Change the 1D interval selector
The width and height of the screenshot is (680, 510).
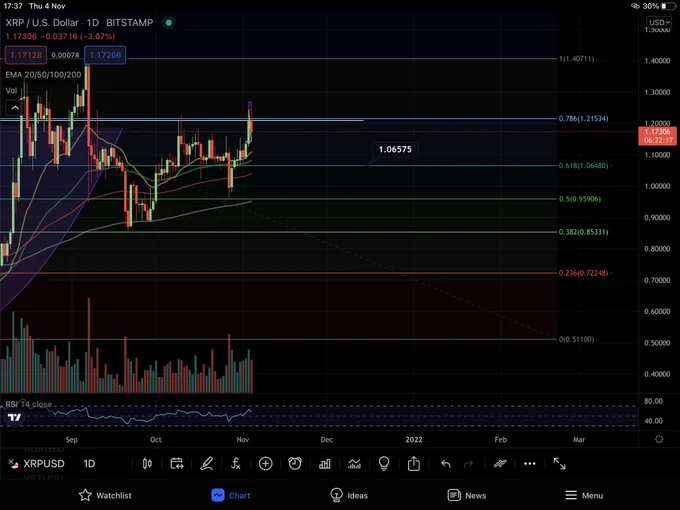pos(89,464)
